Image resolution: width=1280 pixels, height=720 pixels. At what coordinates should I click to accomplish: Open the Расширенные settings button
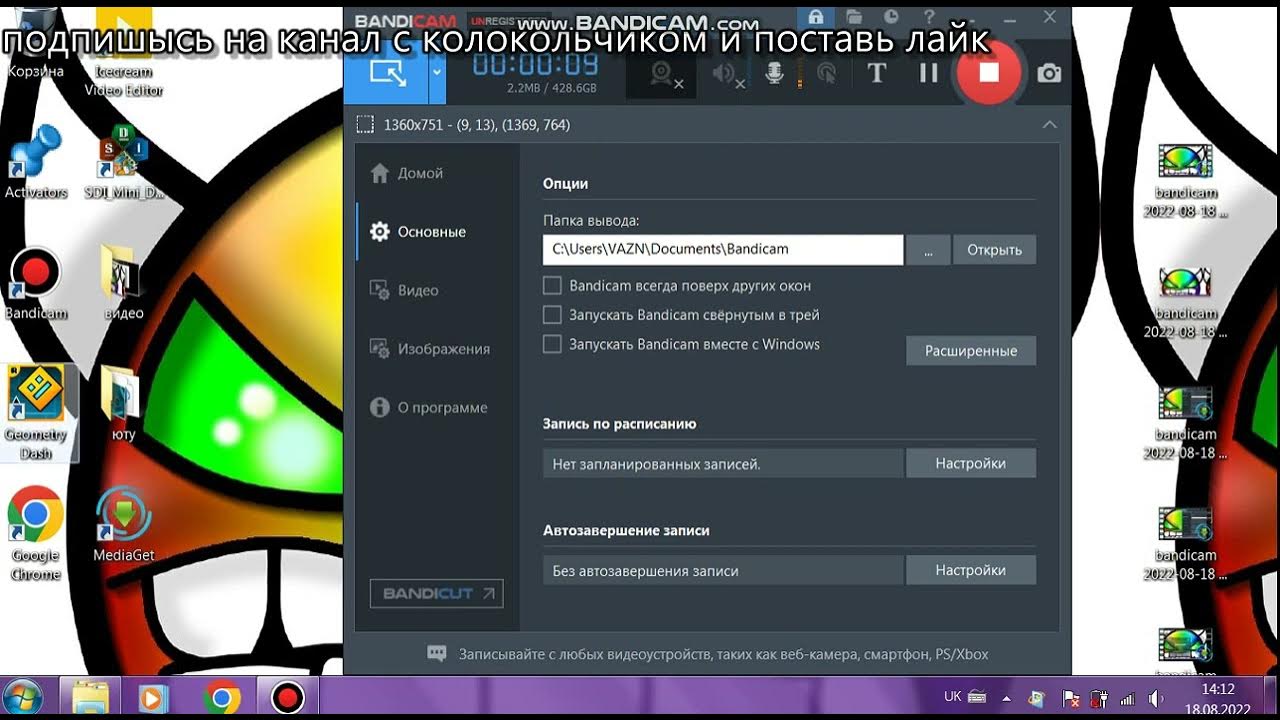pyautogui.click(x=971, y=351)
